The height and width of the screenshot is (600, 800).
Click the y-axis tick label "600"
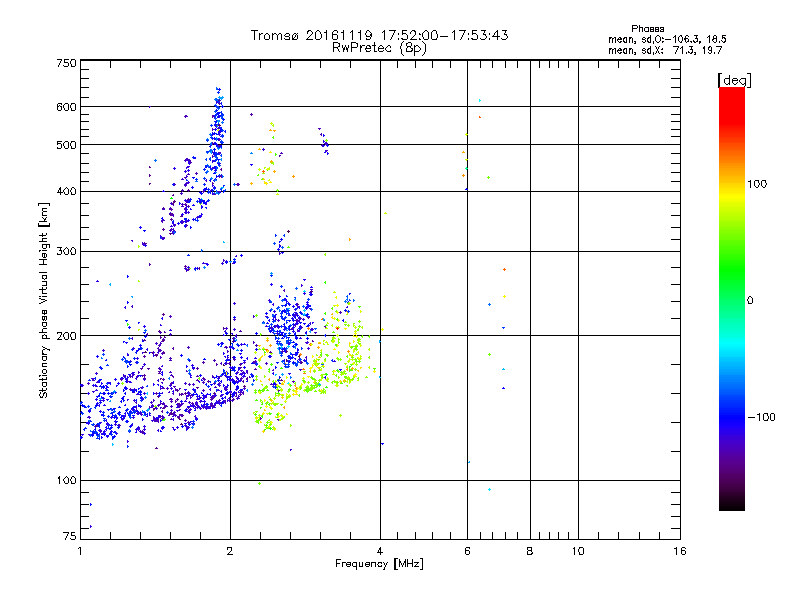tap(66, 107)
